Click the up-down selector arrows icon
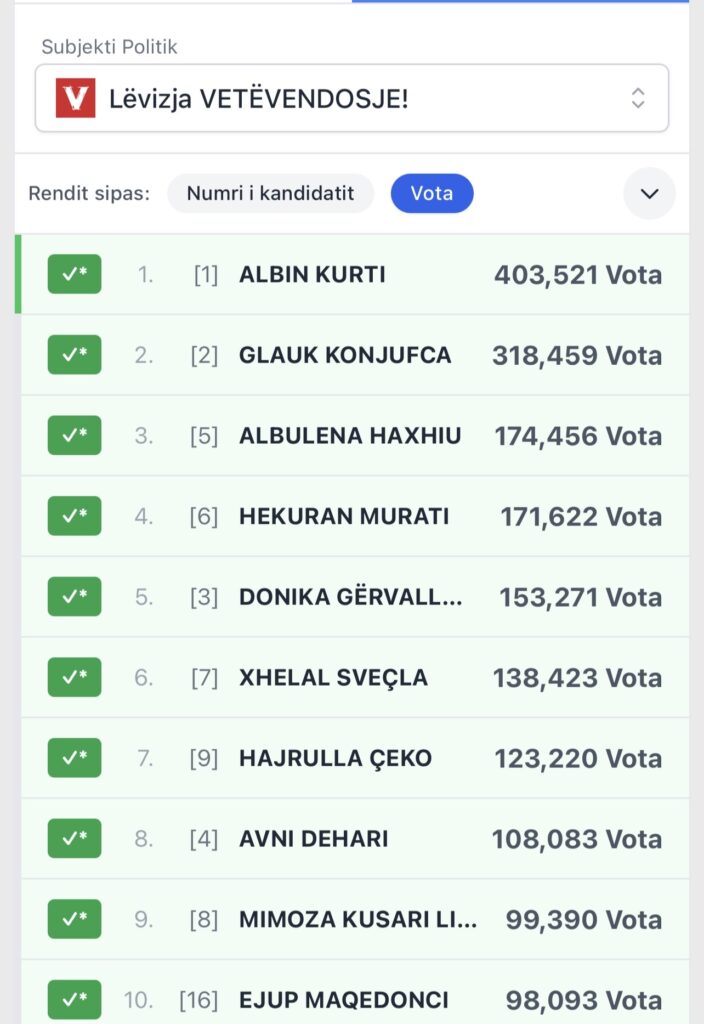The image size is (704, 1024). pos(638,98)
